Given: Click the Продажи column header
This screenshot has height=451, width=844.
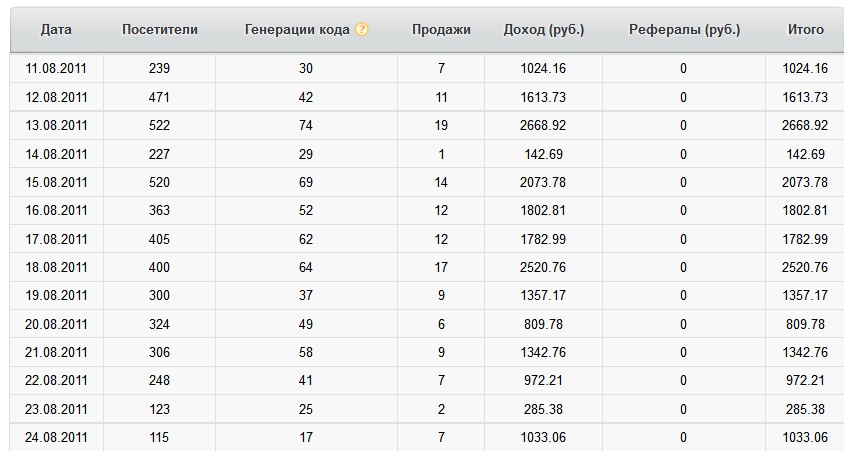Looking at the screenshot, I should coord(441,30).
